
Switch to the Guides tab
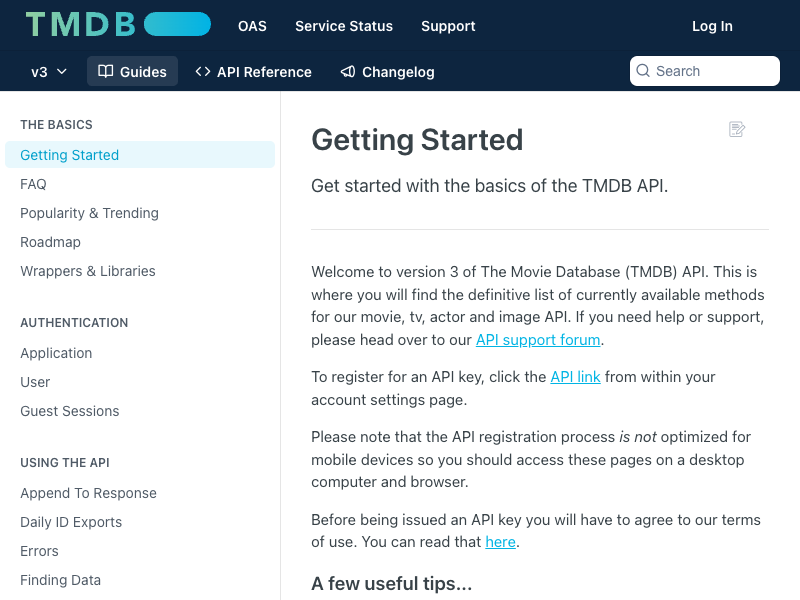[132, 71]
